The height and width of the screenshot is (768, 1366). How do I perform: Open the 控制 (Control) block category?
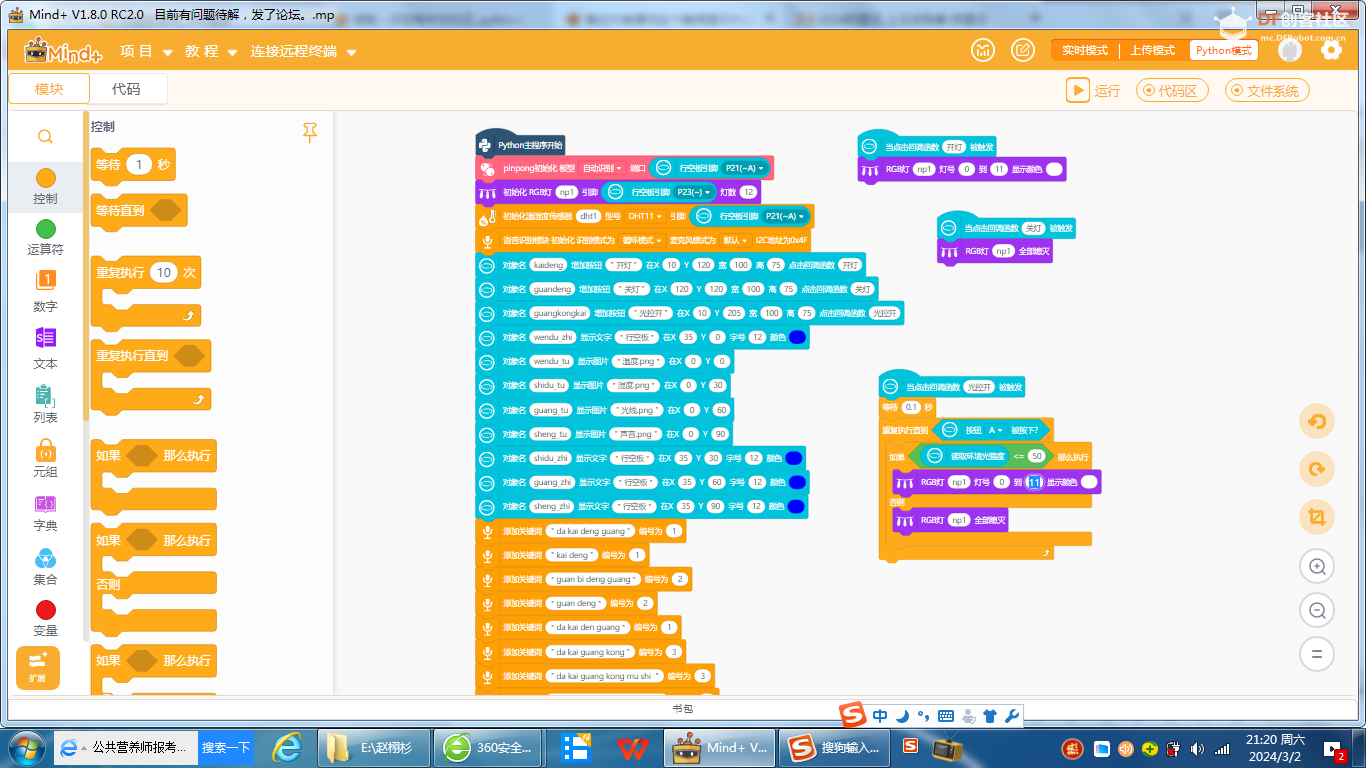(x=45, y=186)
